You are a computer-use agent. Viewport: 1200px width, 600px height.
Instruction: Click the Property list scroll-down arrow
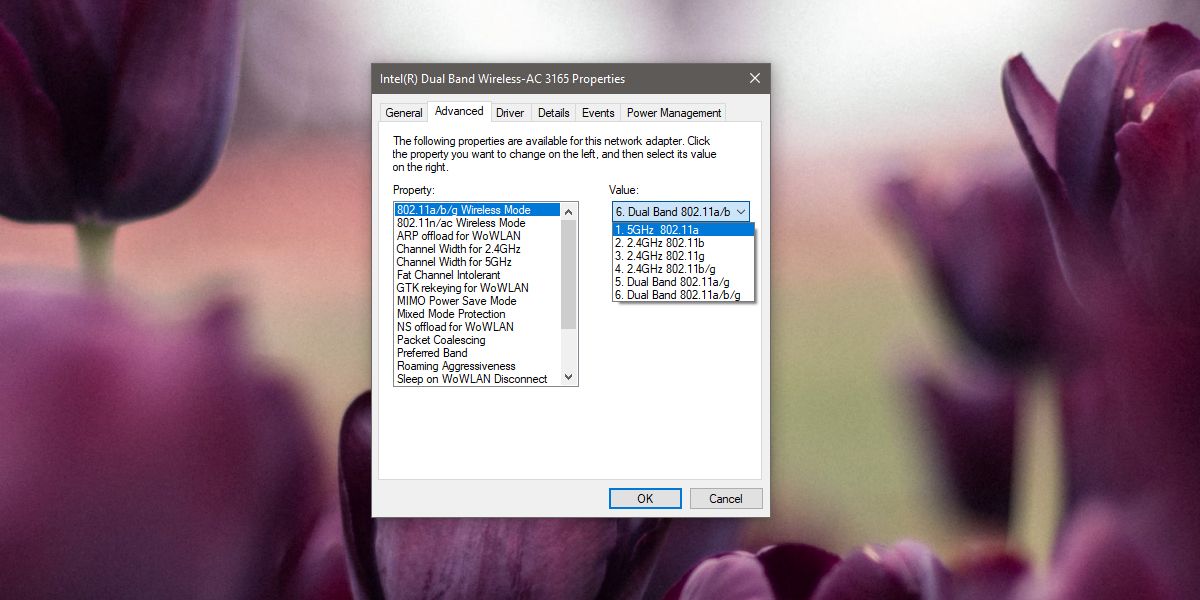[569, 378]
